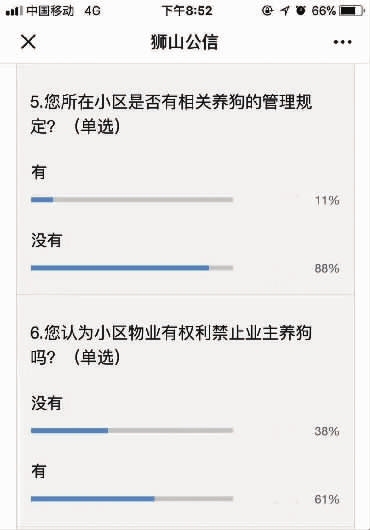
Task: Tap the rotation lock status icon
Action: [267, 11]
